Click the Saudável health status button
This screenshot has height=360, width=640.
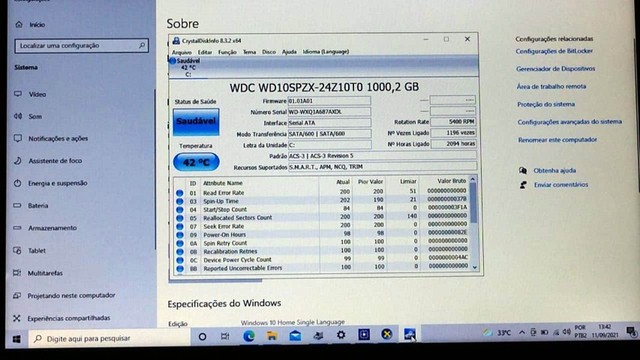pos(196,122)
